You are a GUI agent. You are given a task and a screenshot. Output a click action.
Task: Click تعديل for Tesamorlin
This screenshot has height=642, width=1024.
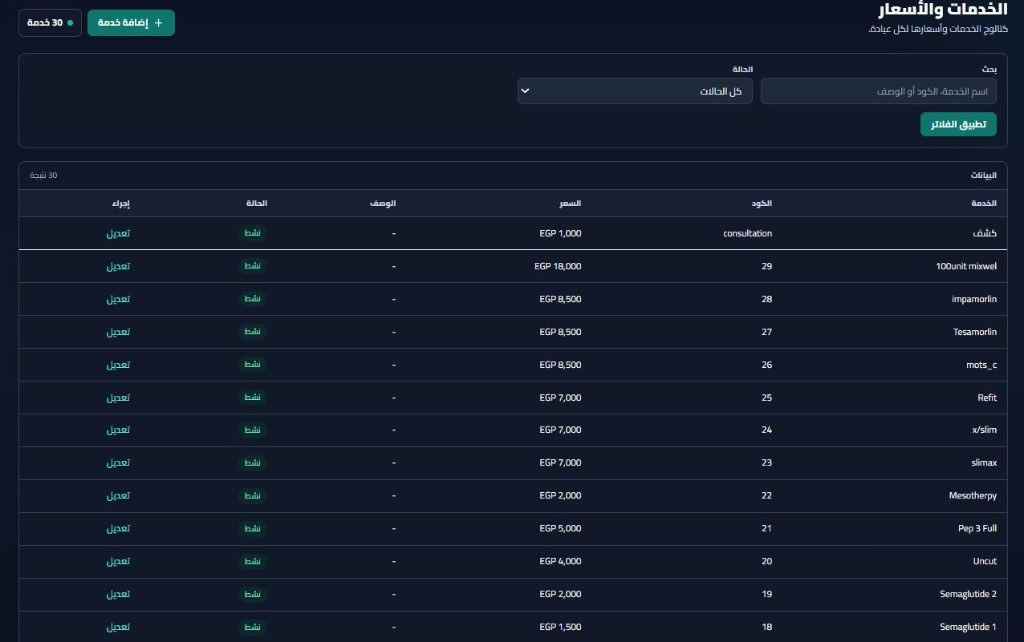118,332
